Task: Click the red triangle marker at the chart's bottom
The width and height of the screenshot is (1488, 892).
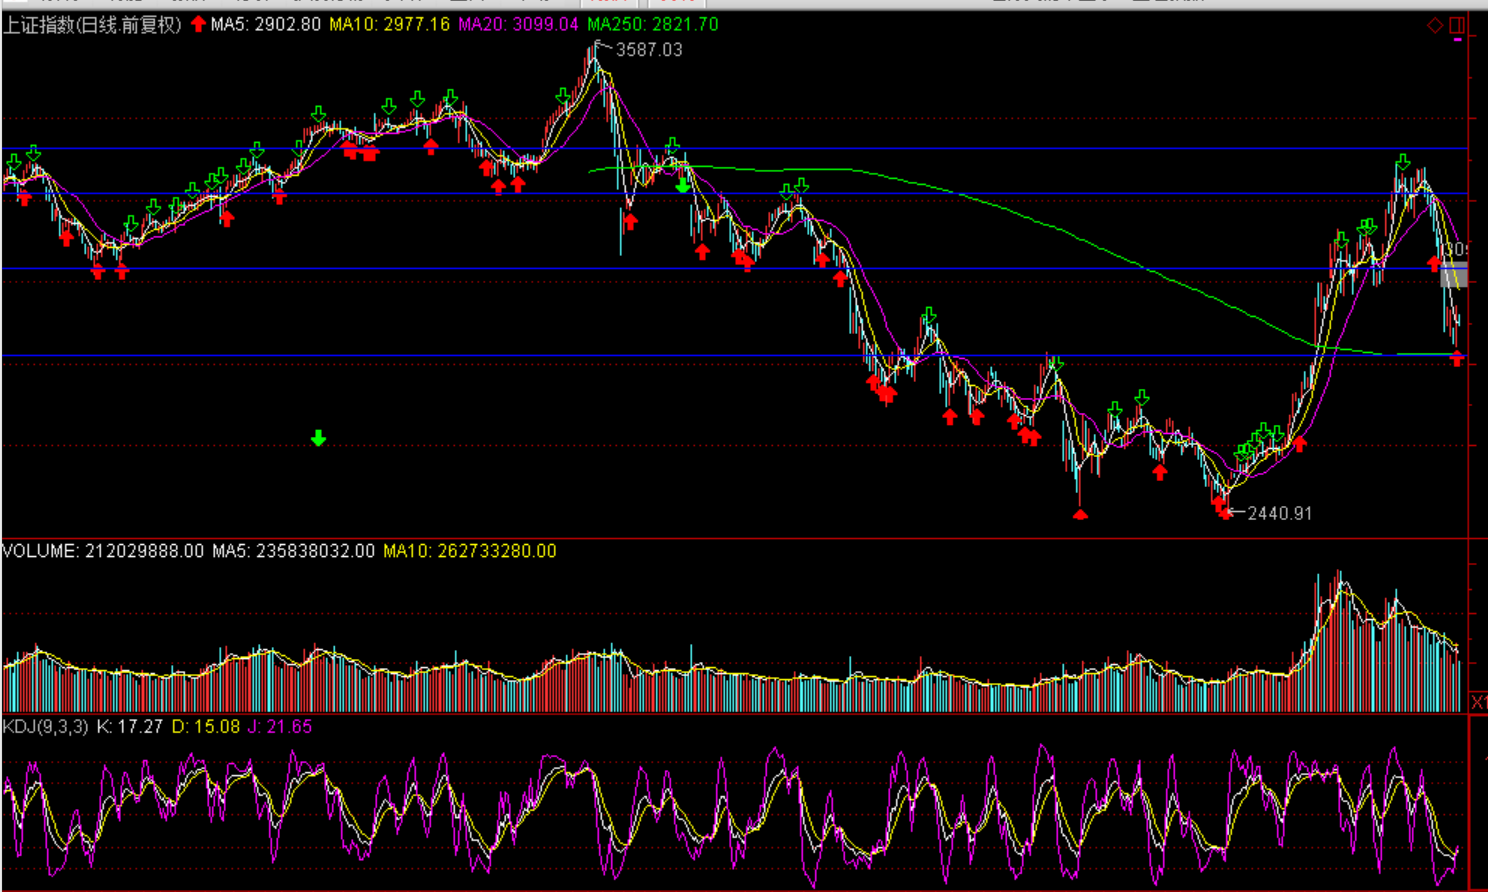Action: click(x=1080, y=514)
